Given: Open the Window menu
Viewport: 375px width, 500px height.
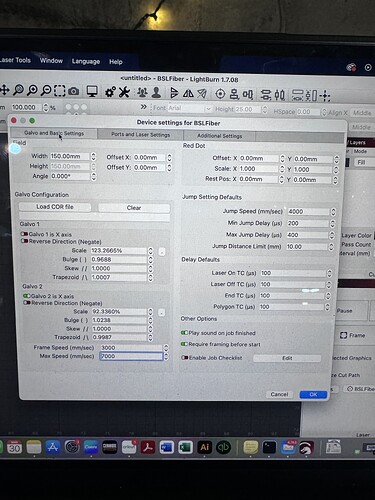Looking at the screenshot, I should point(51,61).
